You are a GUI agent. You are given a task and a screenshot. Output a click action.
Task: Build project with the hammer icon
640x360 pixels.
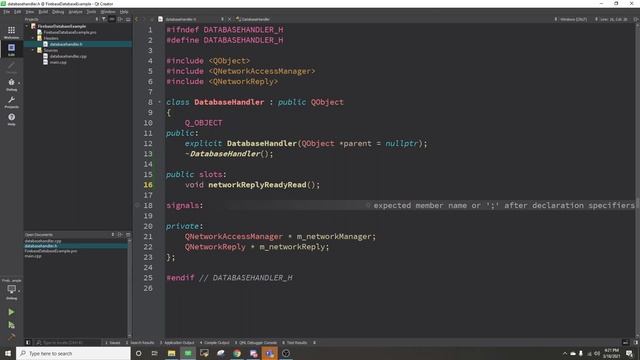click(x=11, y=337)
